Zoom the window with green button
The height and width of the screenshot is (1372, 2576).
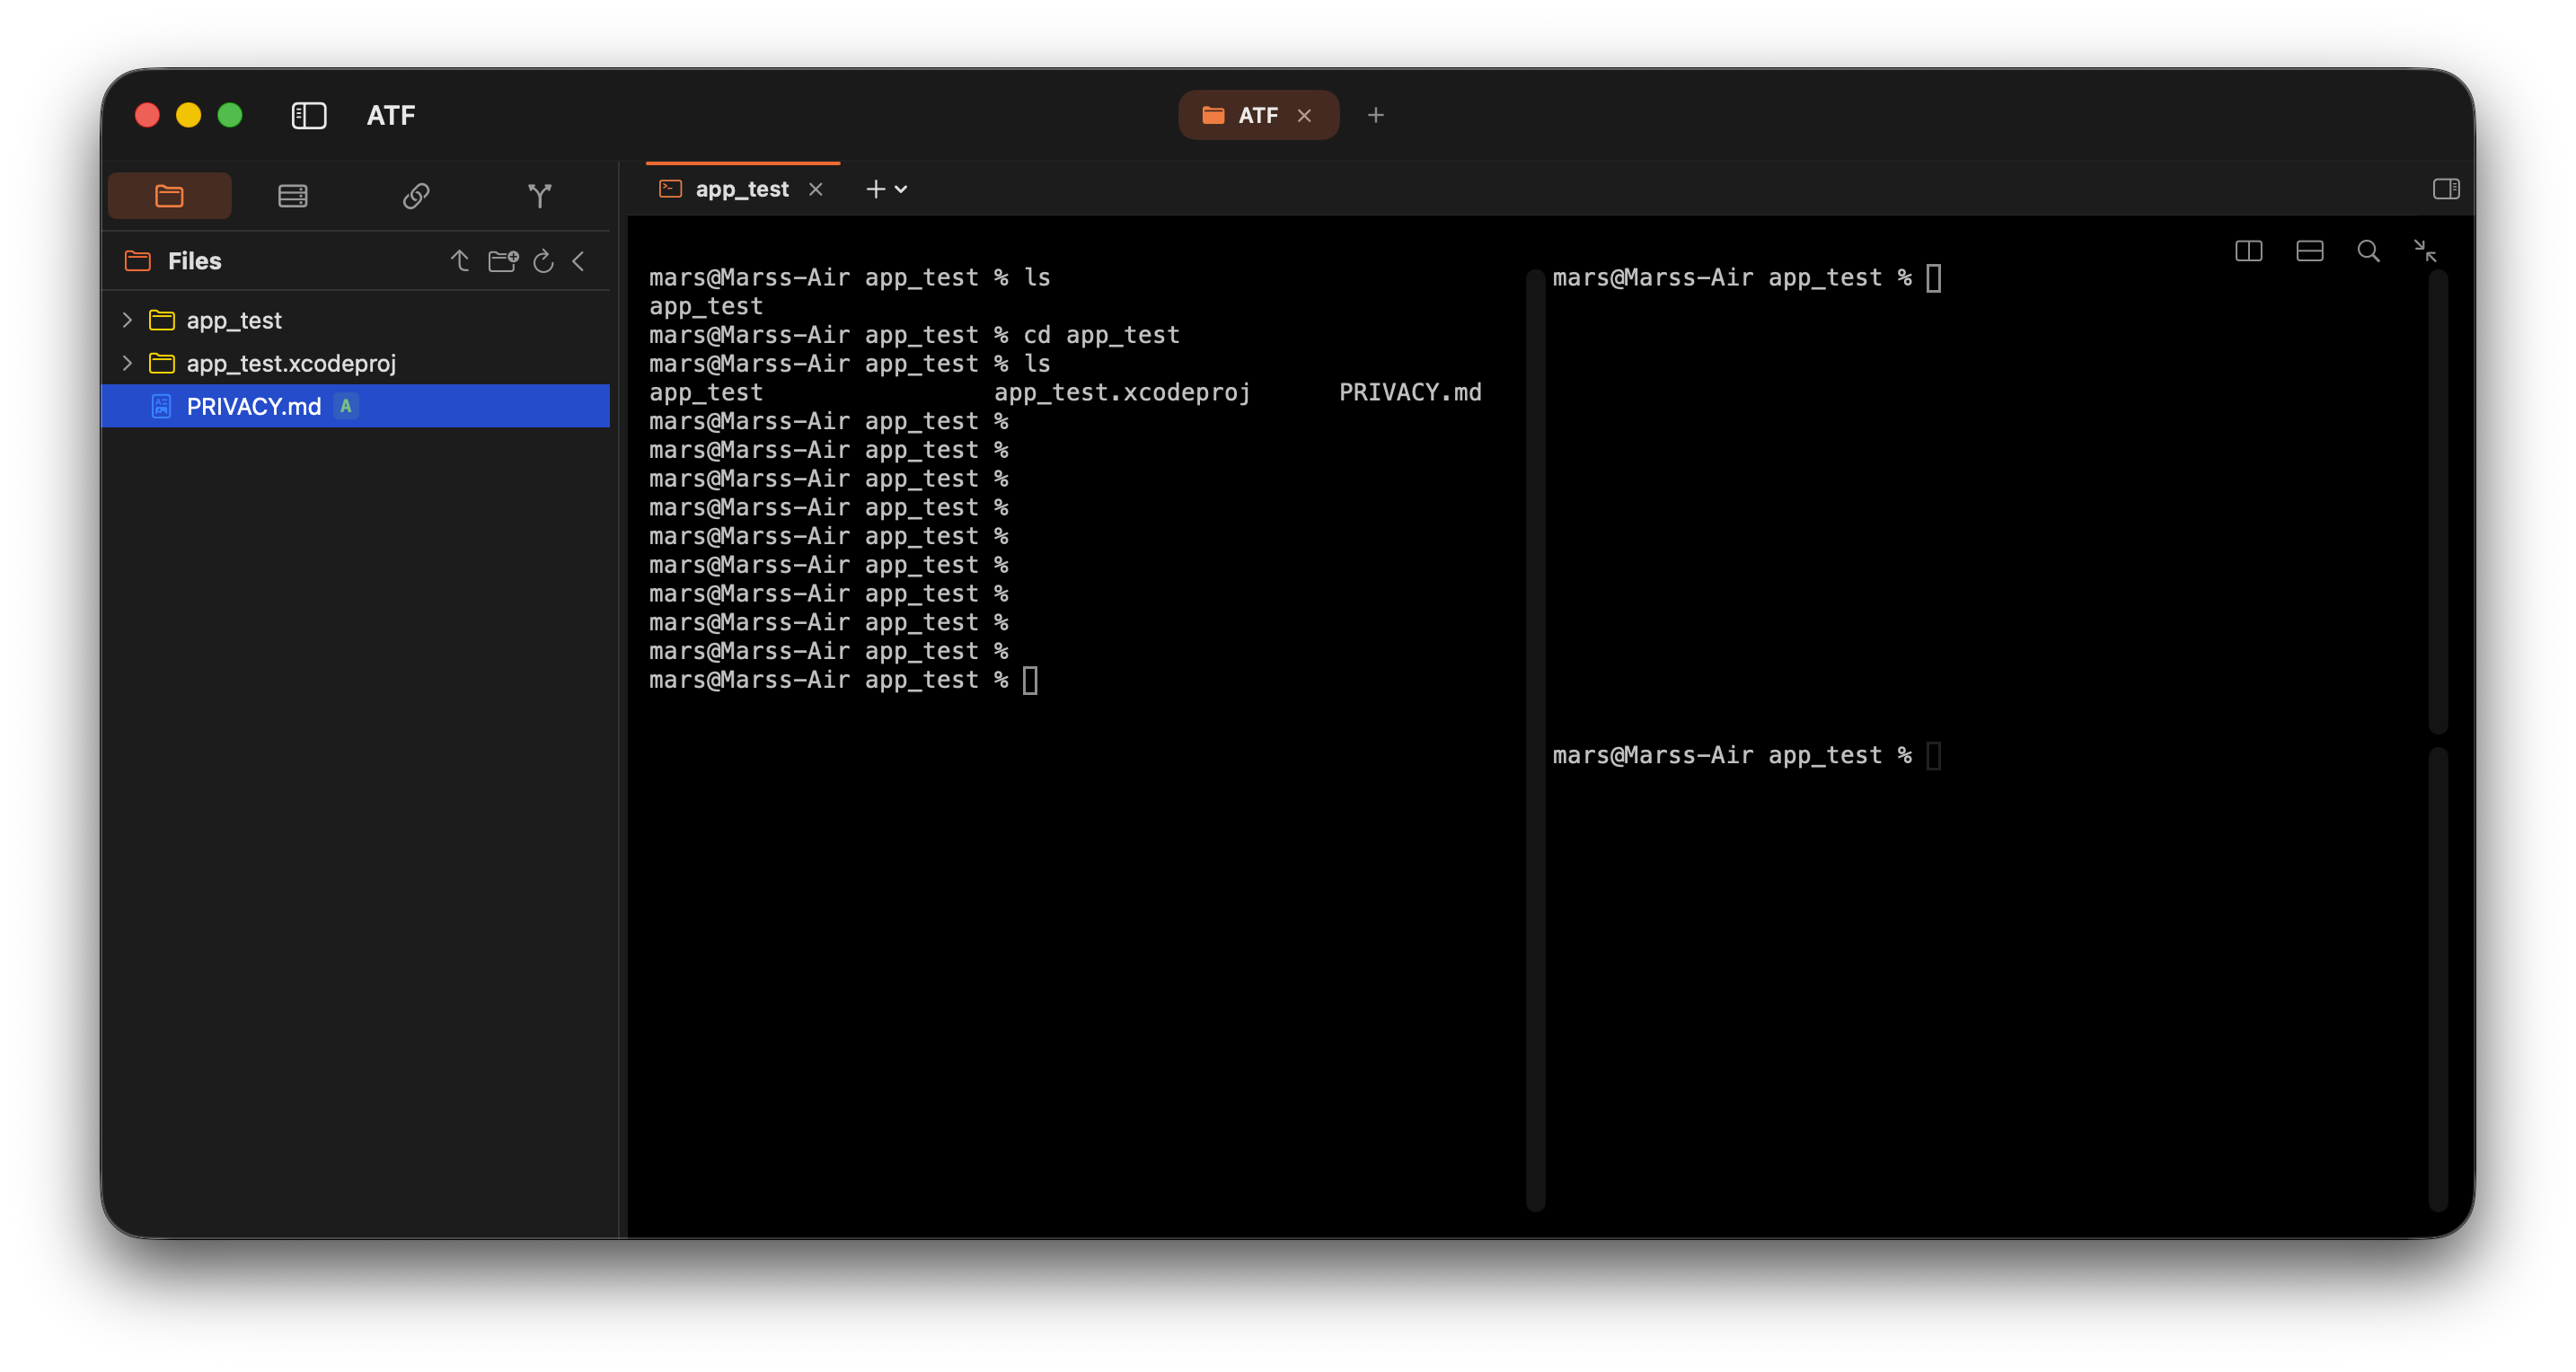[x=230, y=115]
